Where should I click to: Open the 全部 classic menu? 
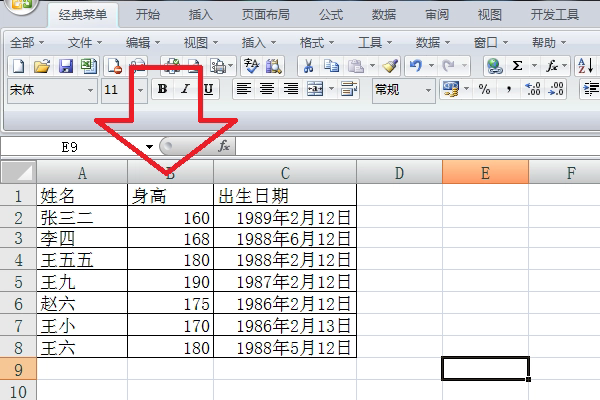[x=26, y=42]
